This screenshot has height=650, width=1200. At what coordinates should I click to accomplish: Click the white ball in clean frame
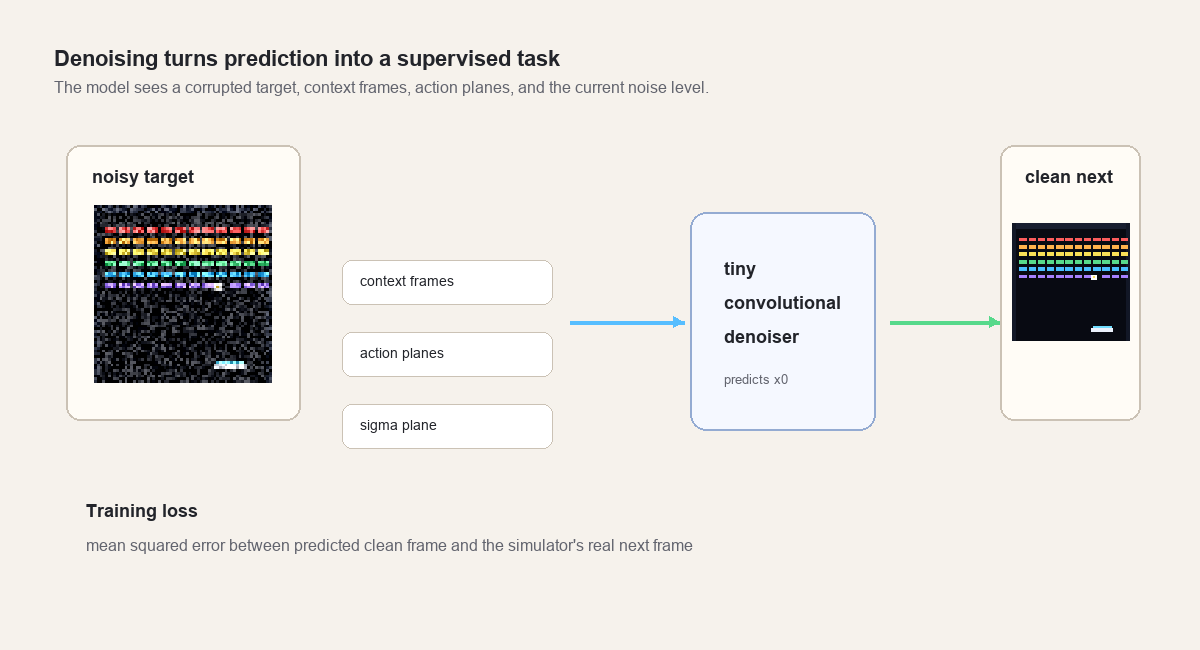coord(1094,277)
